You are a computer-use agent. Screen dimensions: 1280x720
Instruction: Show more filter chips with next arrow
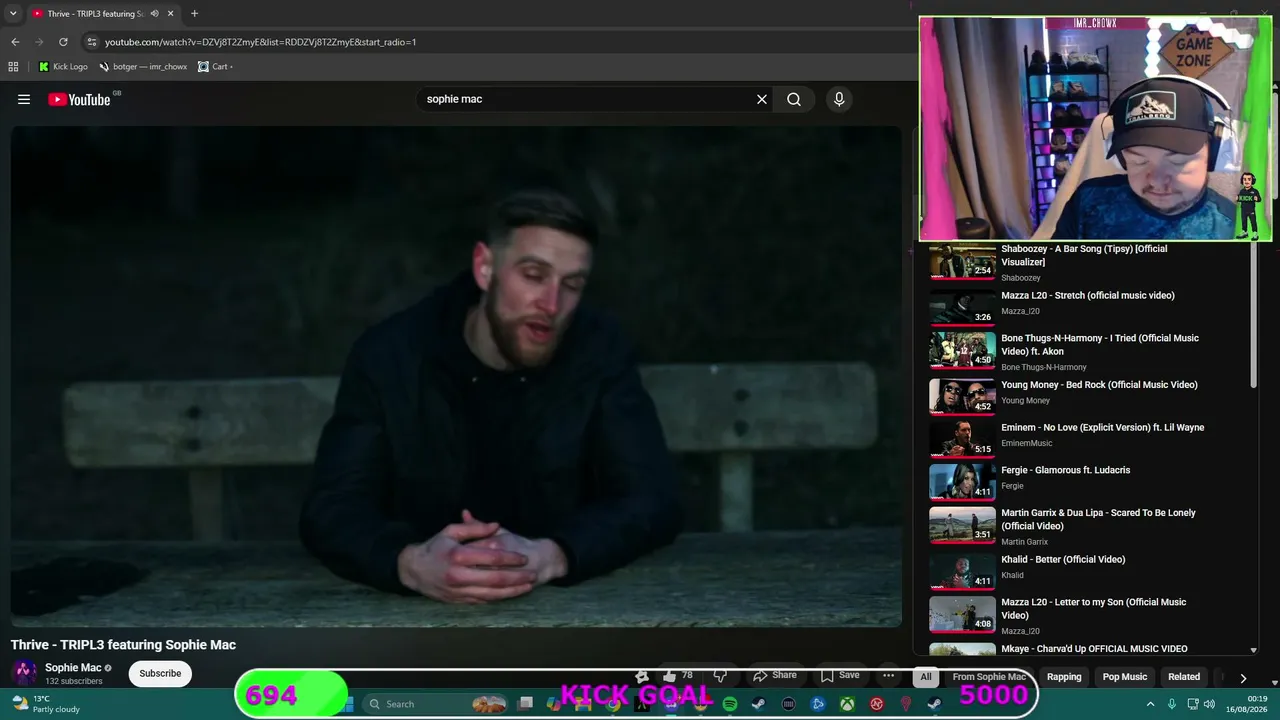(x=1243, y=678)
